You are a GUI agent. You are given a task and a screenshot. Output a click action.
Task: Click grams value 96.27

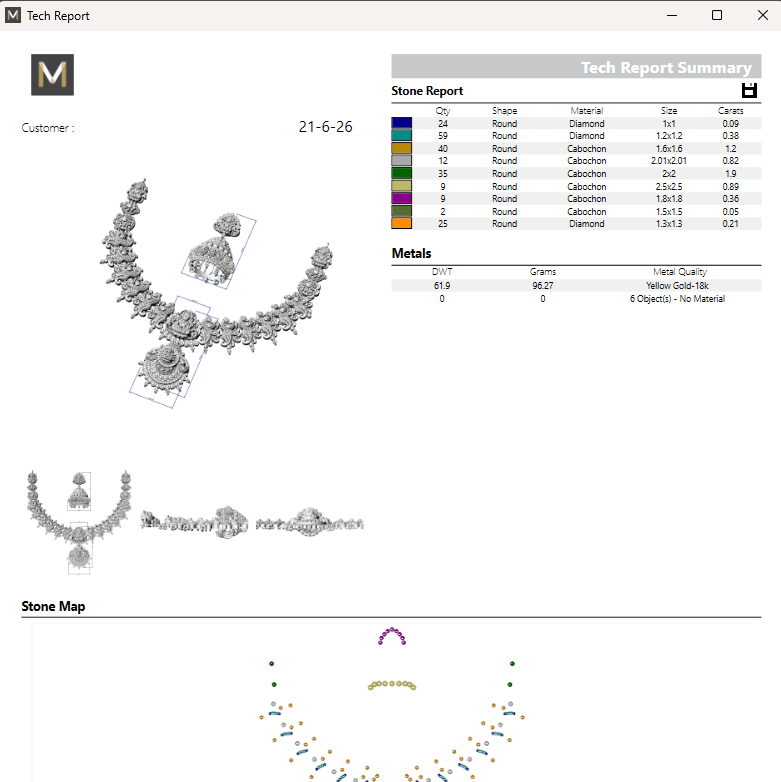[x=543, y=286]
